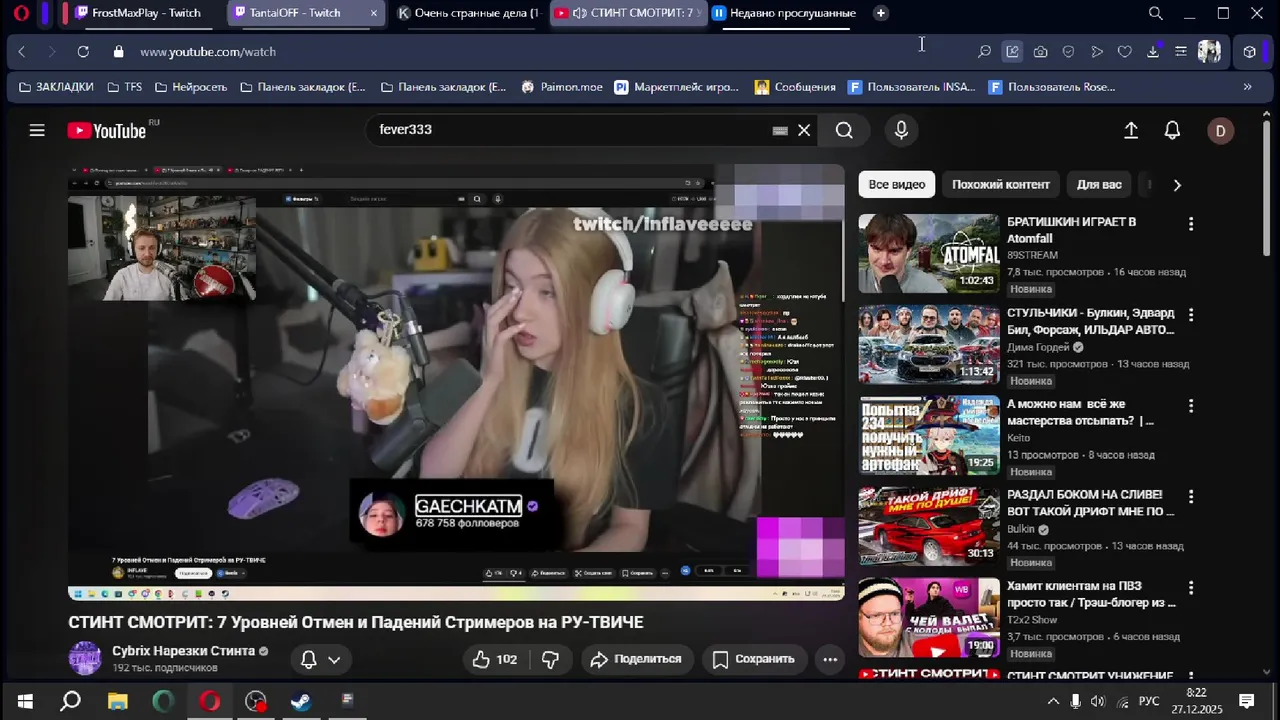Show more bookmarks chevron
The image size is (1280, 720).
[1247, 87]
